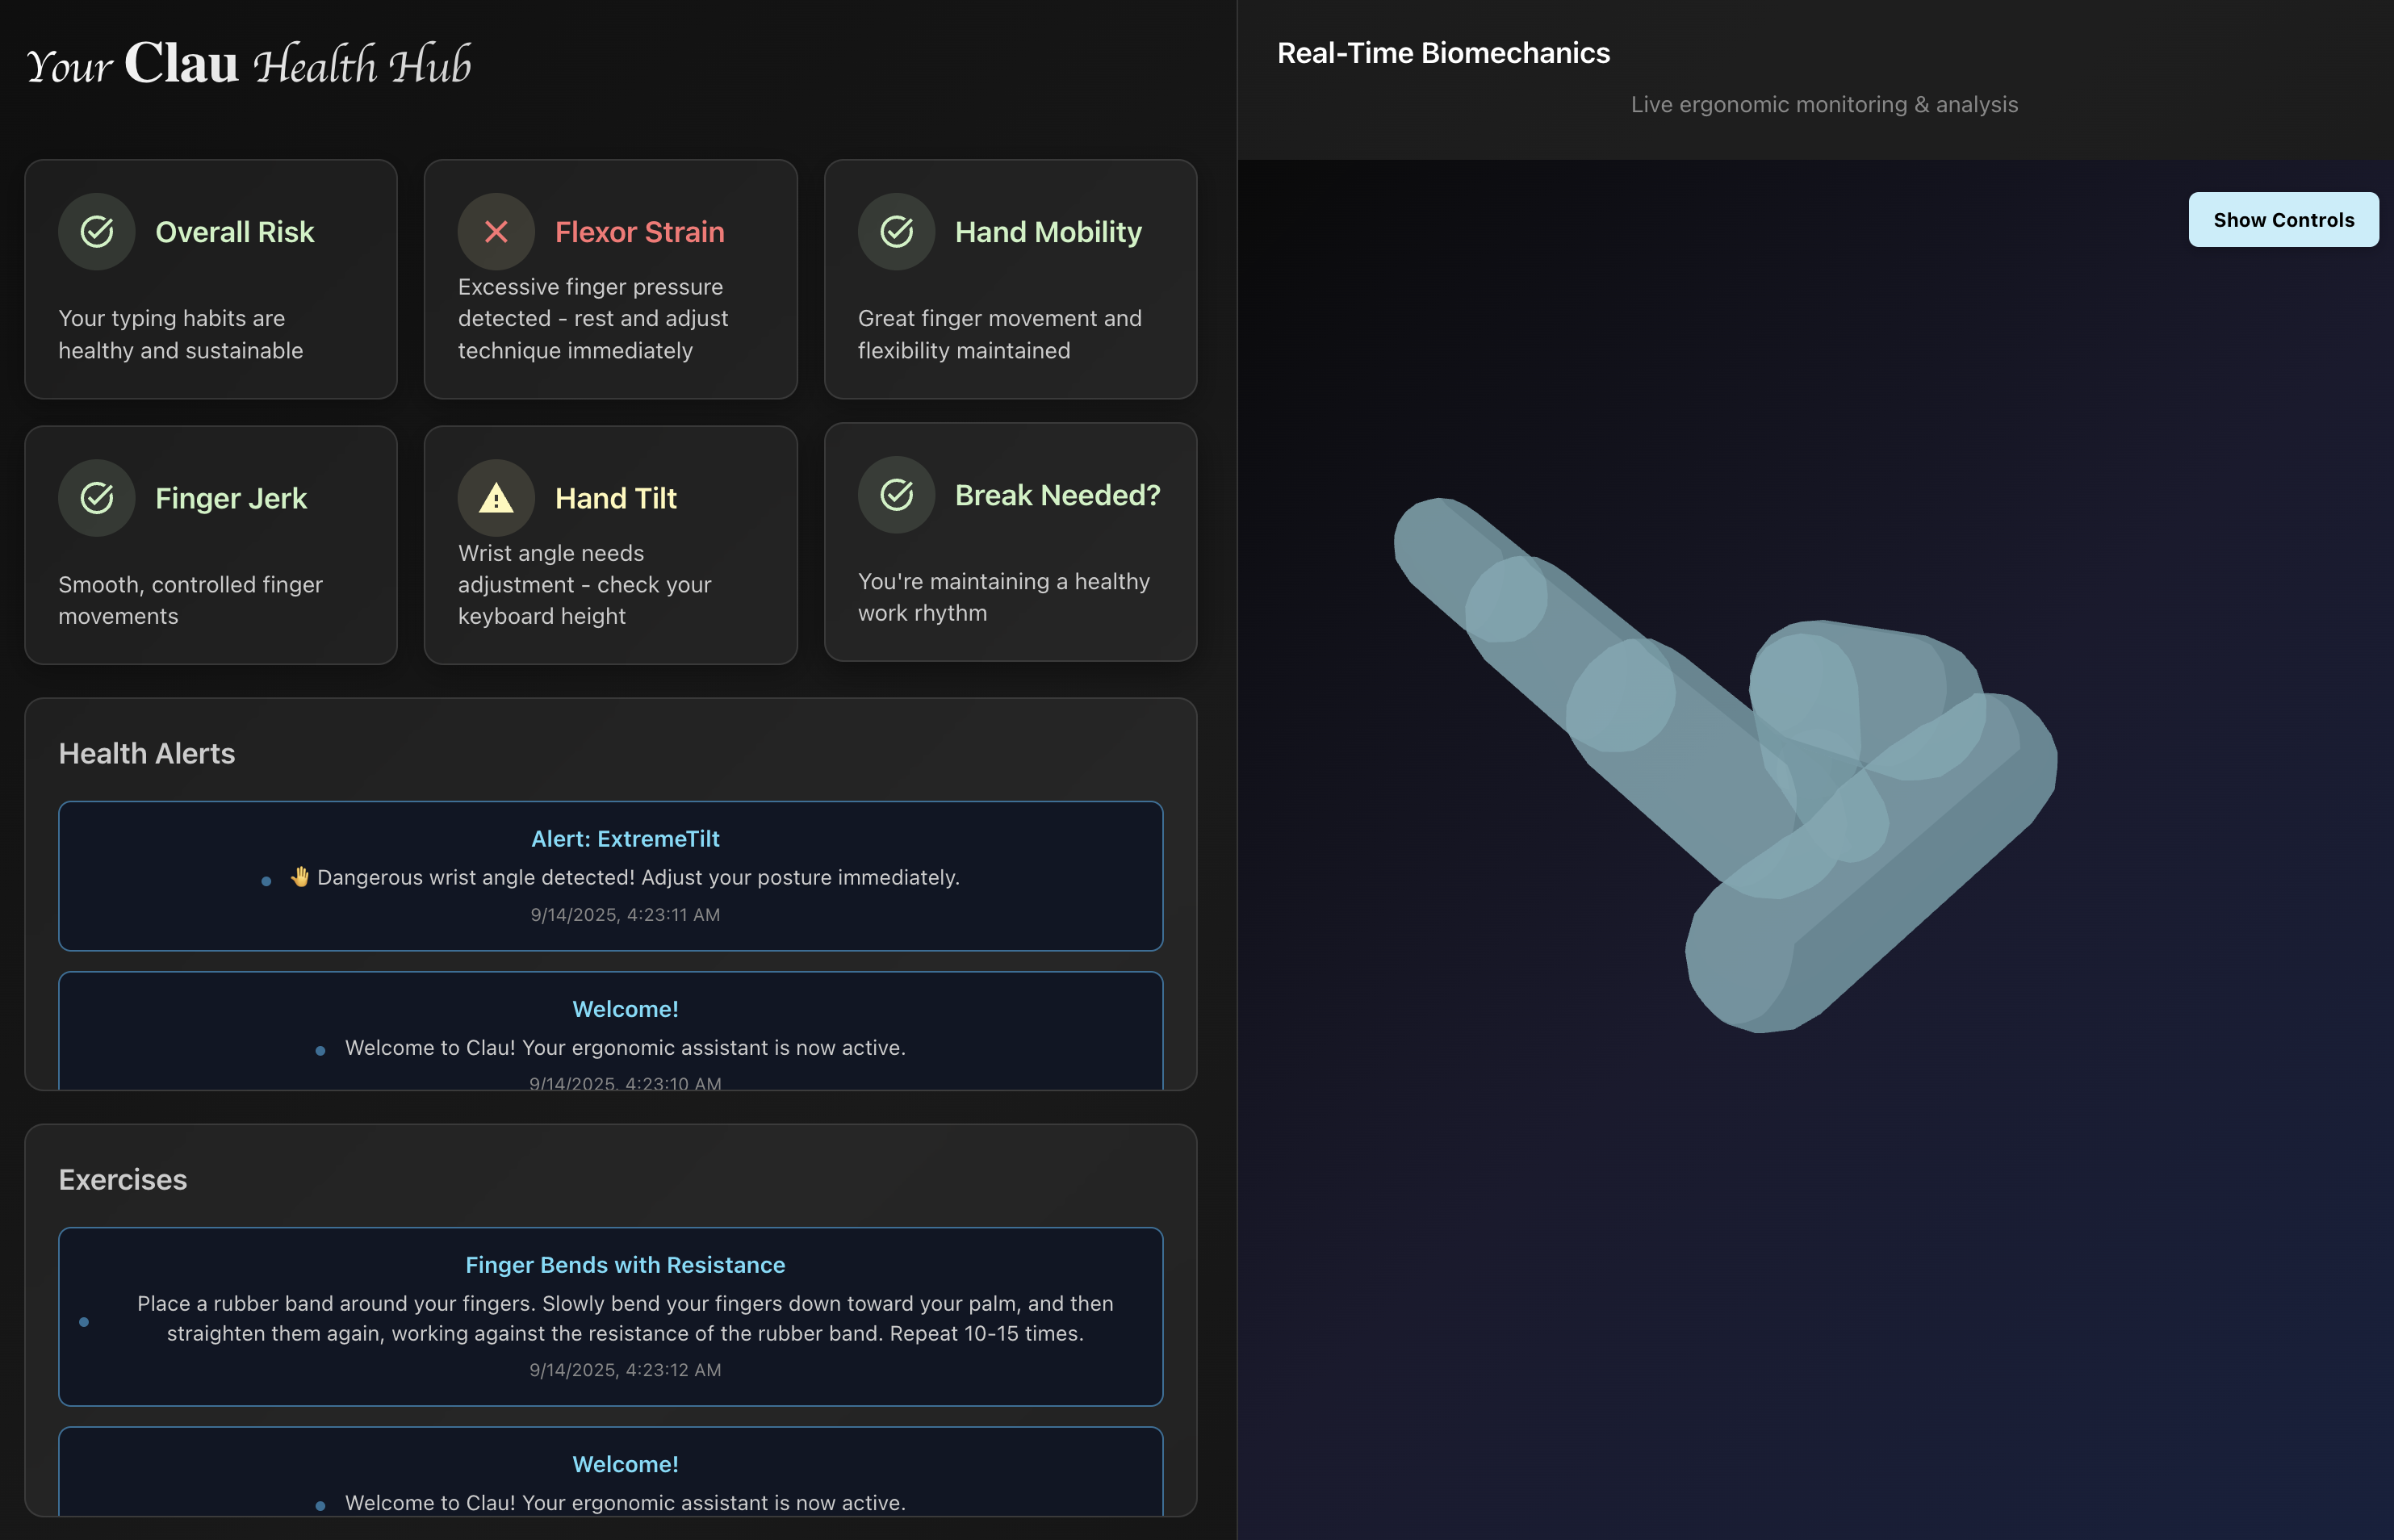
Task: Open the Finger Bends with Resistance title
Action: [625, 1265]
